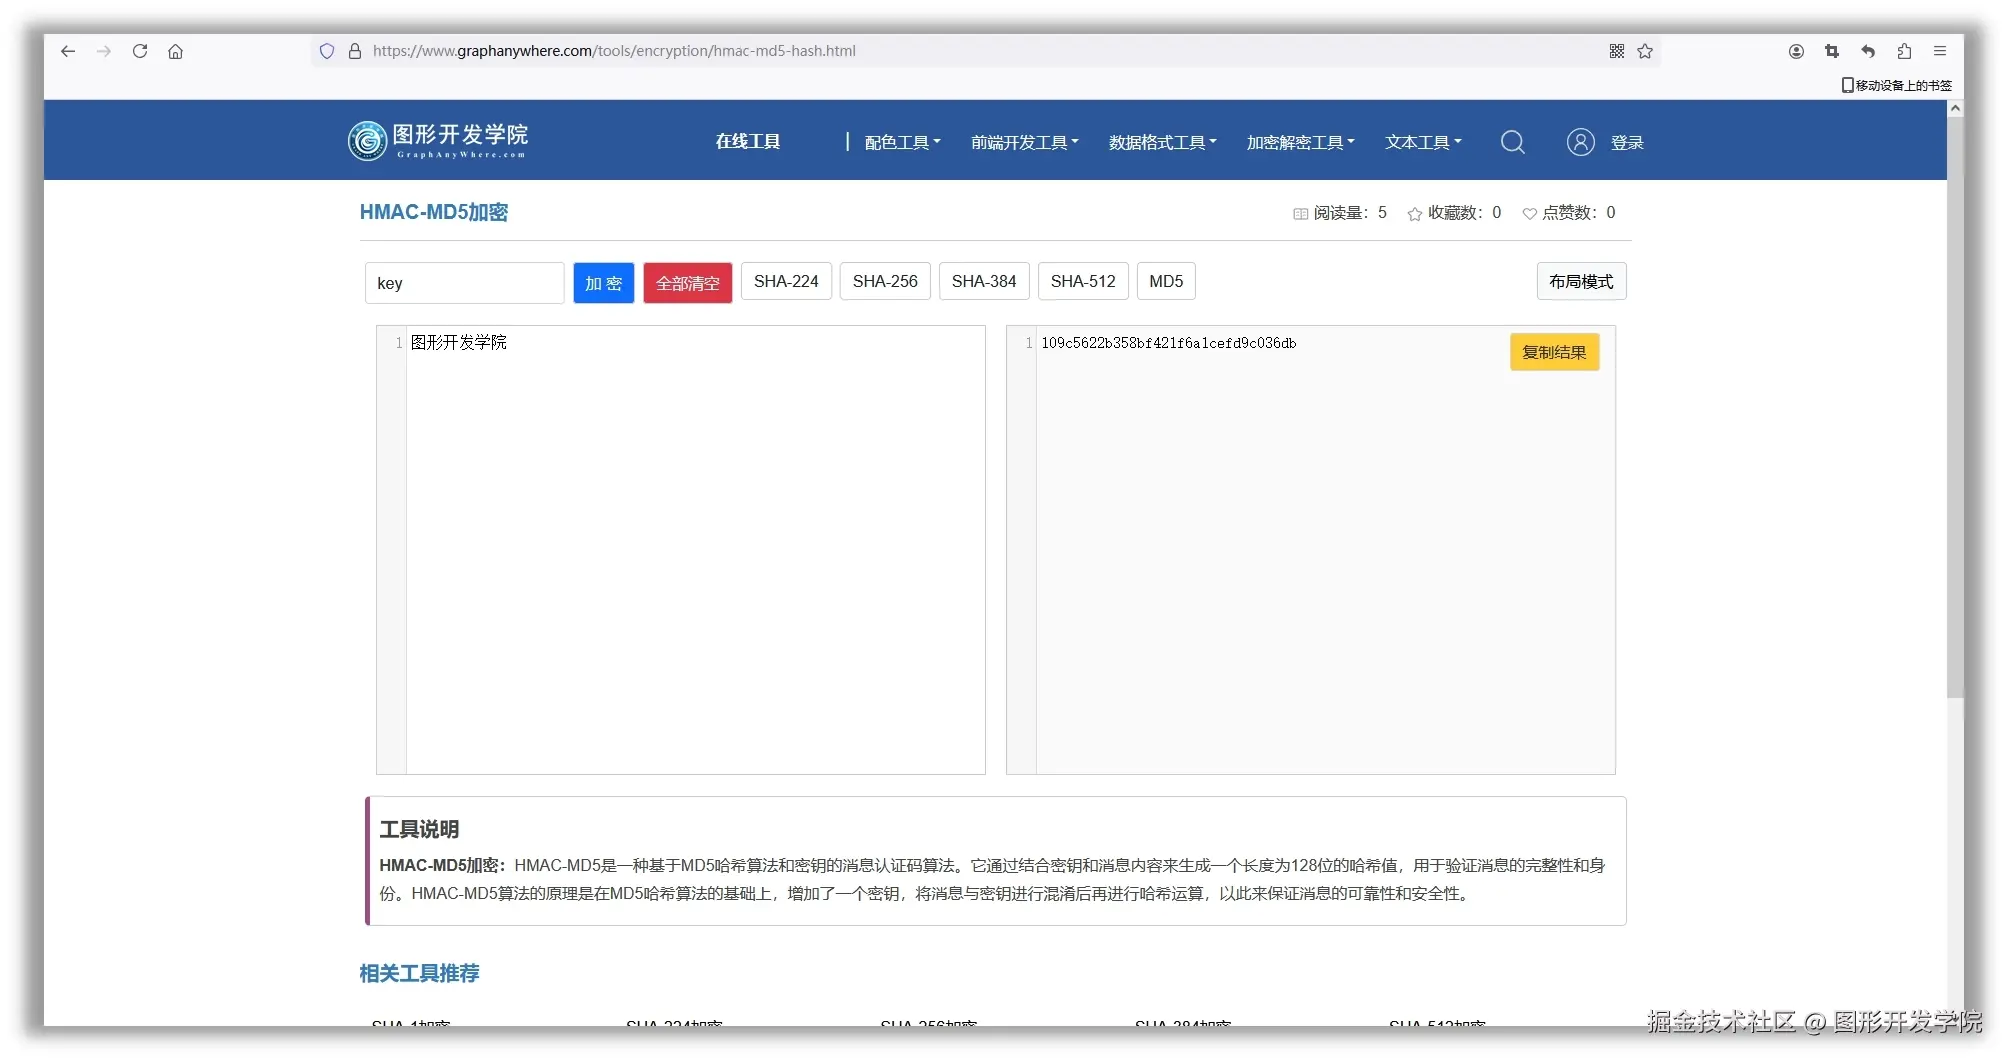Screen dimensions: 2010x1063
Task: Select the 在线工具 navigation item
Action: coord(747,141)
